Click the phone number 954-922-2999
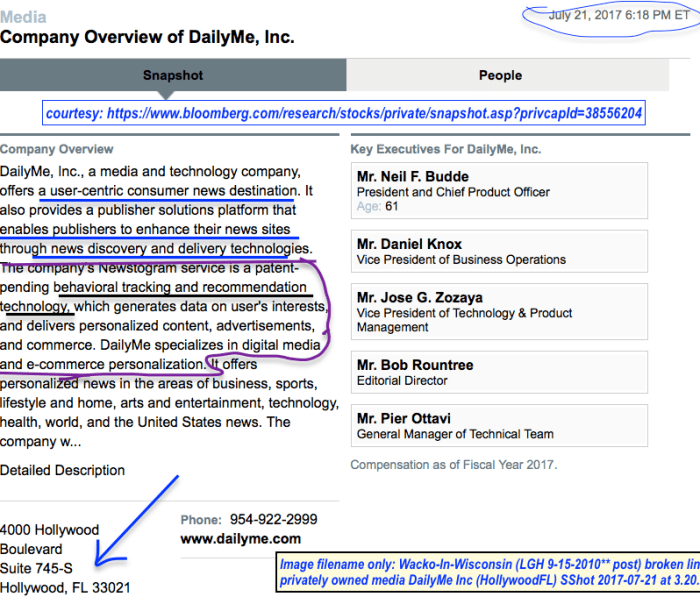This screenshot has width=700, height=597. tap(273, 520)
